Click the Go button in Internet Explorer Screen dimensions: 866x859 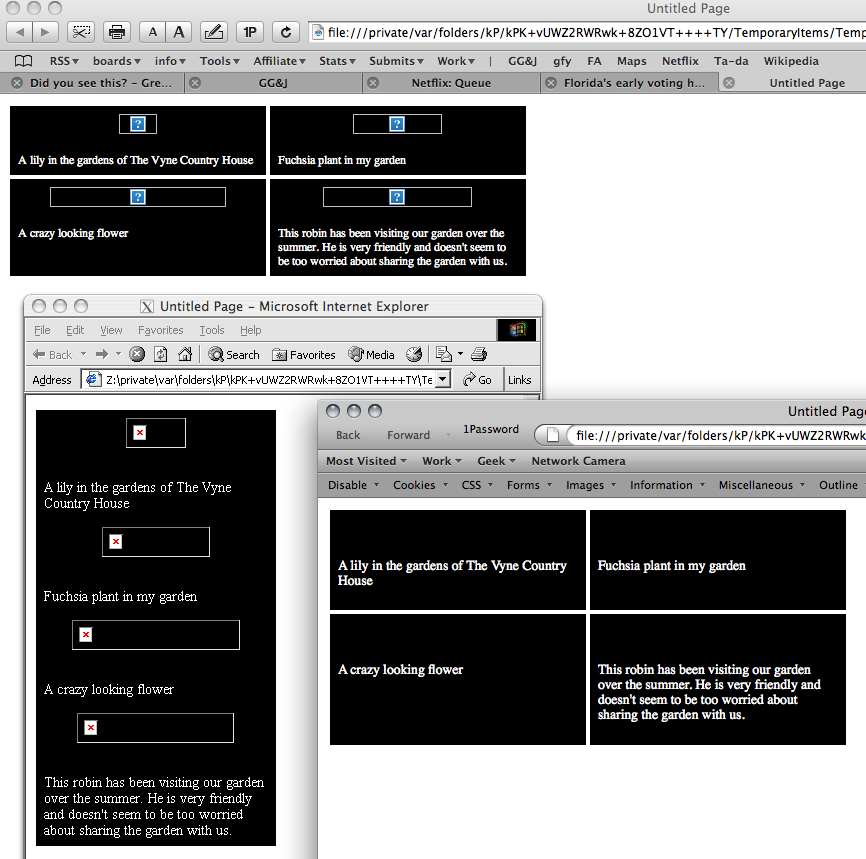[478, 380]
